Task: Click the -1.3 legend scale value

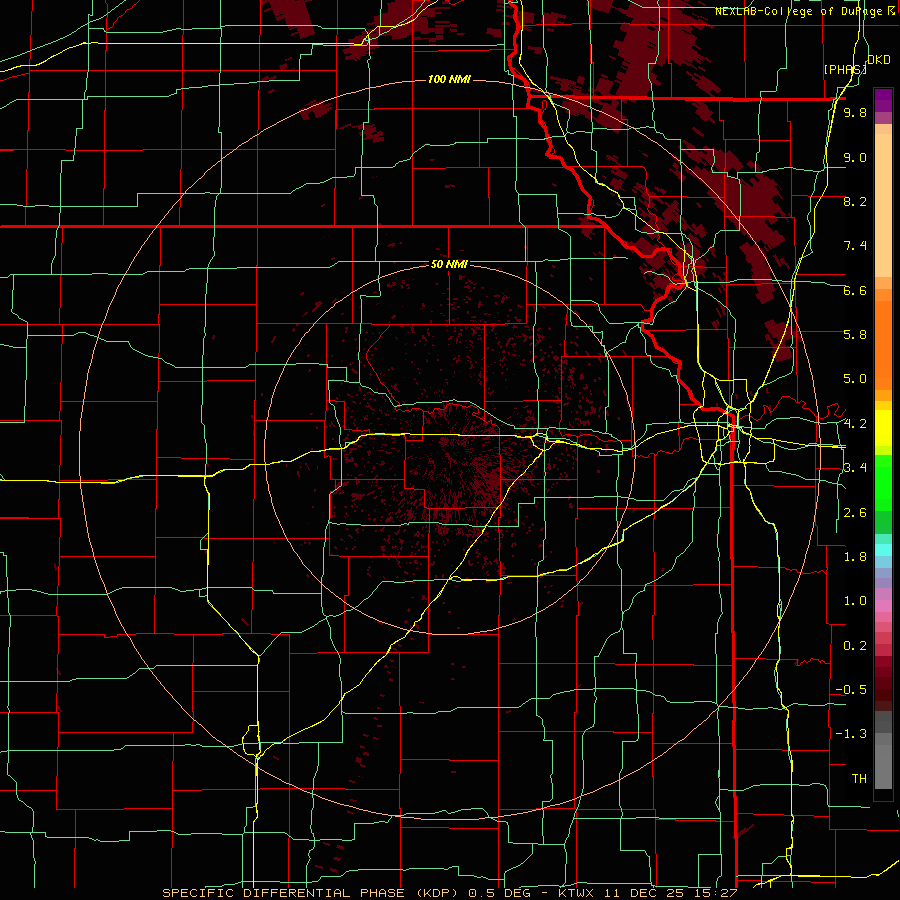Action: click(851, 734)
